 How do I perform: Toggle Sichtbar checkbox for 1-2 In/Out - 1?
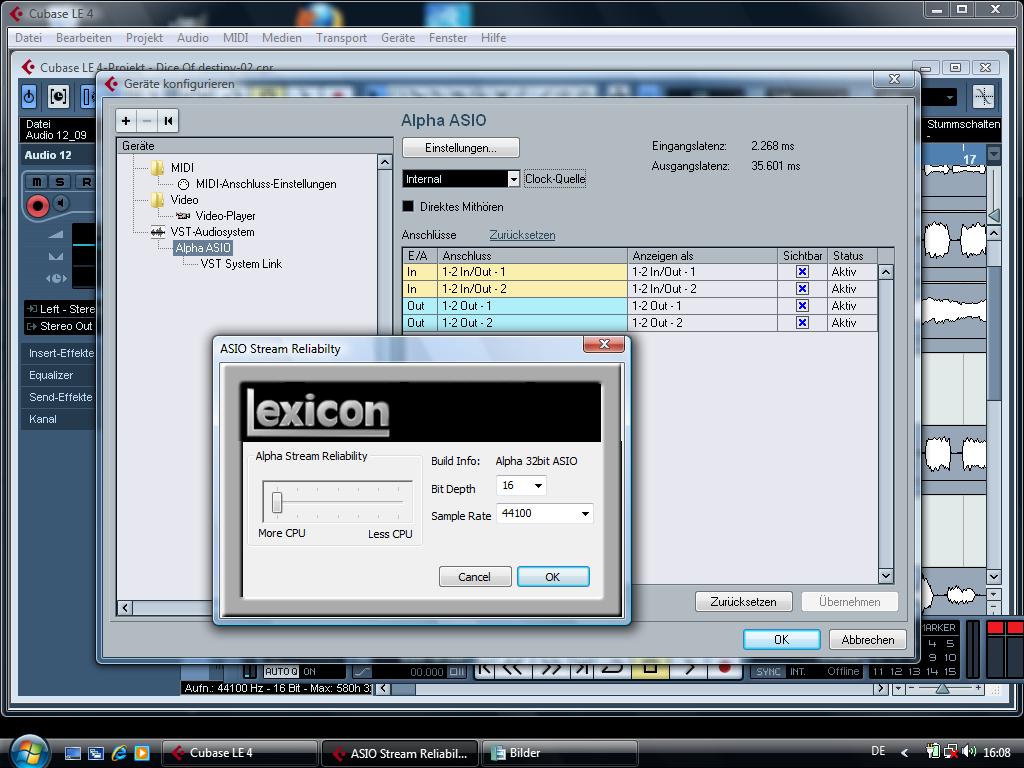click(803, 272)
